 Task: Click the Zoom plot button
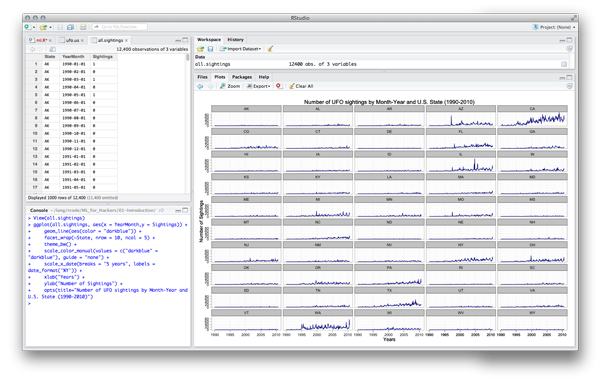[x=230, y=86]
